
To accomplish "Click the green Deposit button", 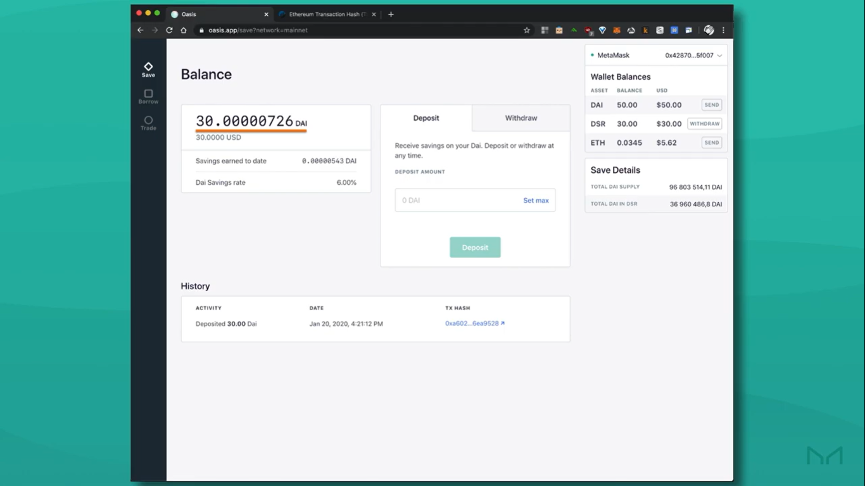I will tap(475, 247).
